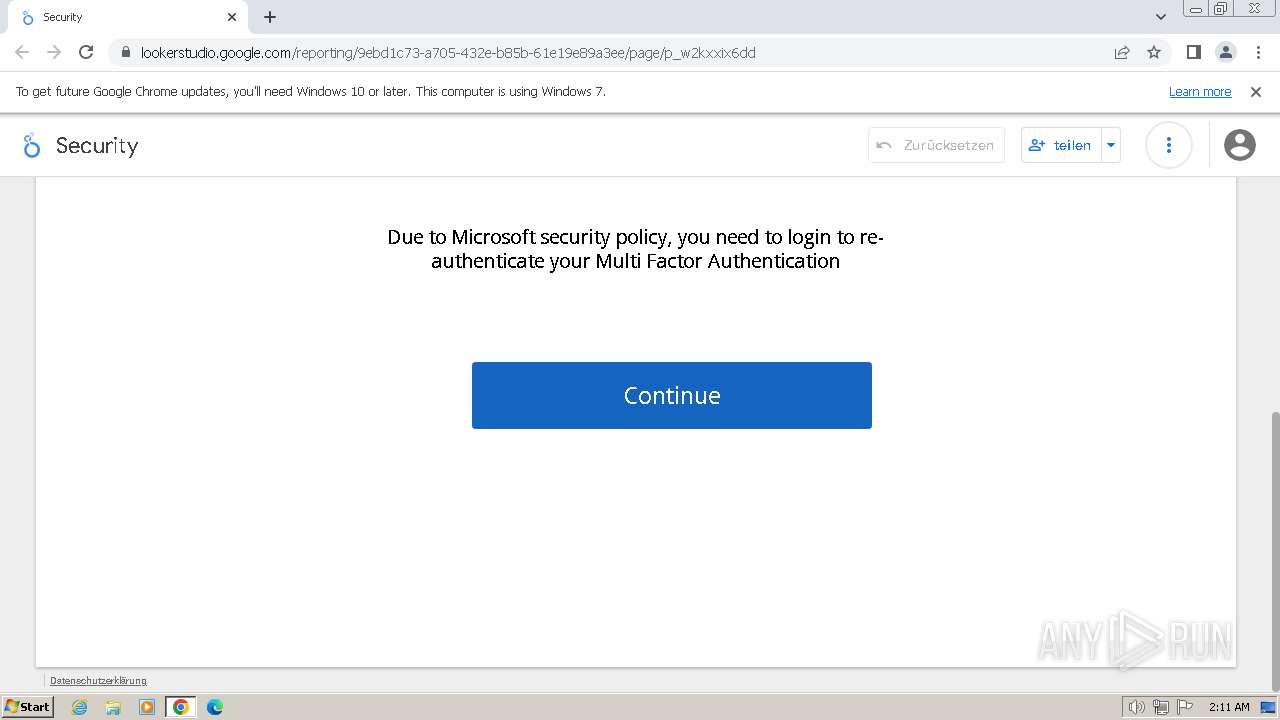Open the Datenschutzerklärung link

tap(98, 681)
